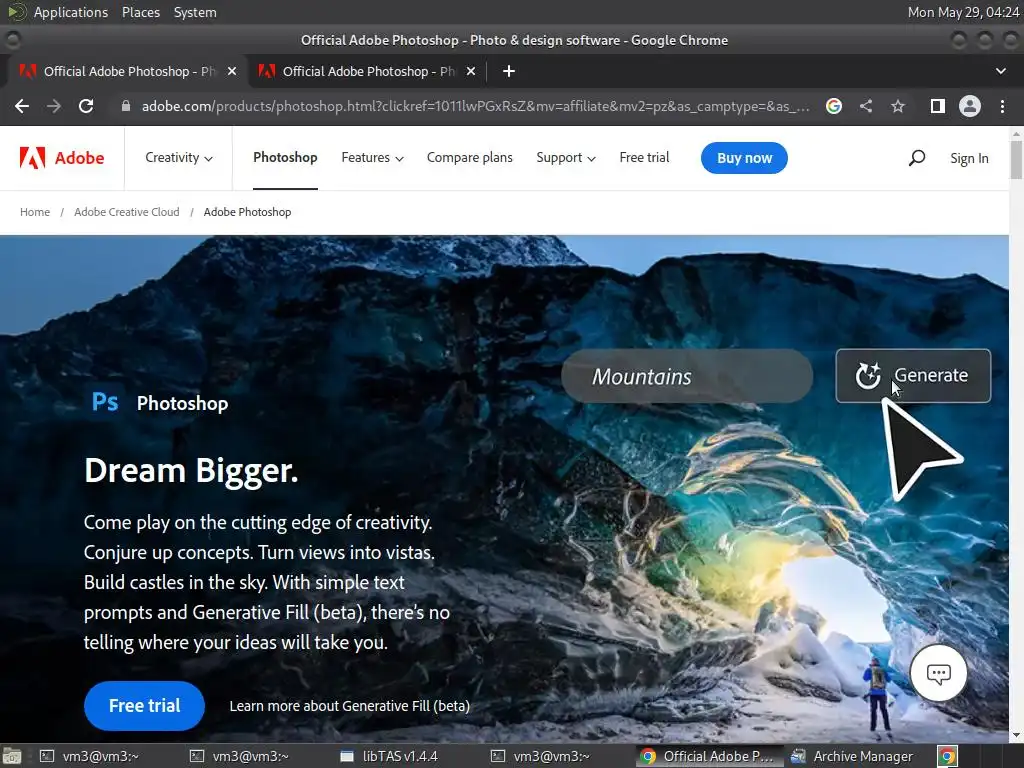This screenshot has height=768, width=1024.
Task: Open Adobe Creative Cloud breadcrumb
Action: (x=127, y=212)
